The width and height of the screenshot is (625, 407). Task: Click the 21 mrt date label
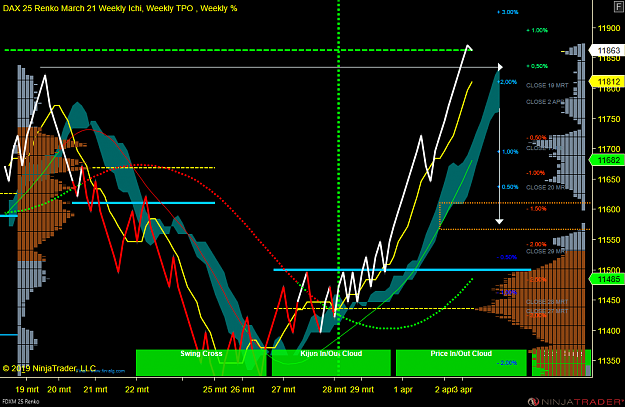[x=95, y=389]
